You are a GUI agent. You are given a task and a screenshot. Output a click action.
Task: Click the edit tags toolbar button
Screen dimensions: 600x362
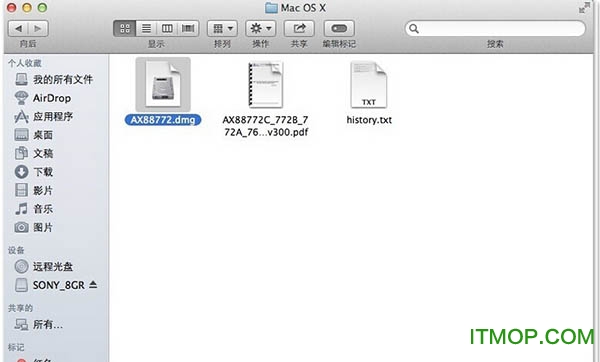pos(339,28)
